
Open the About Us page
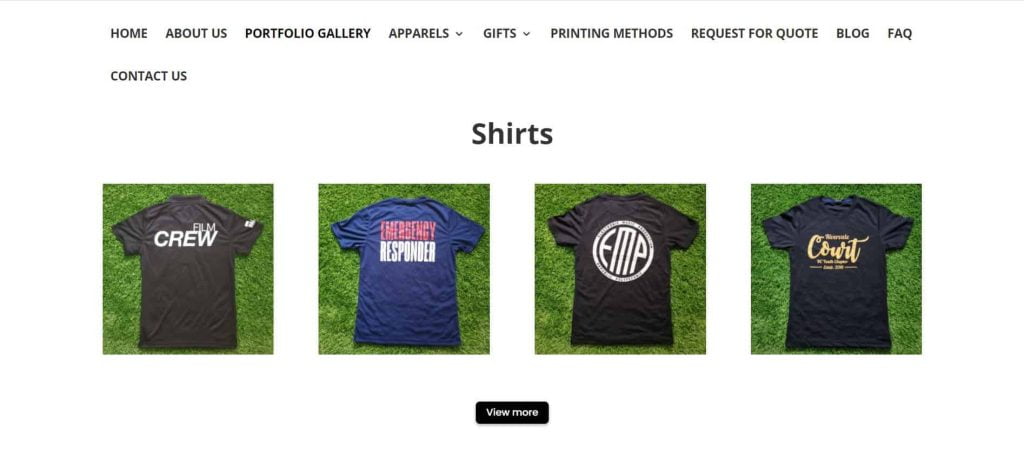(x=196, y=33)
